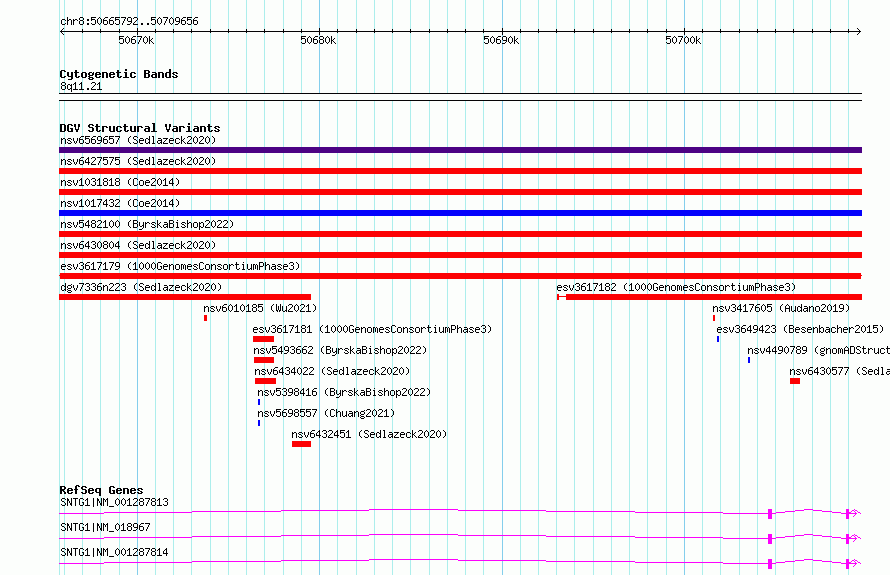The image size is (890, 575).
Task: Click the chr8:50665792..50709656 coordinate text
Action: click(x=129, y=22)
